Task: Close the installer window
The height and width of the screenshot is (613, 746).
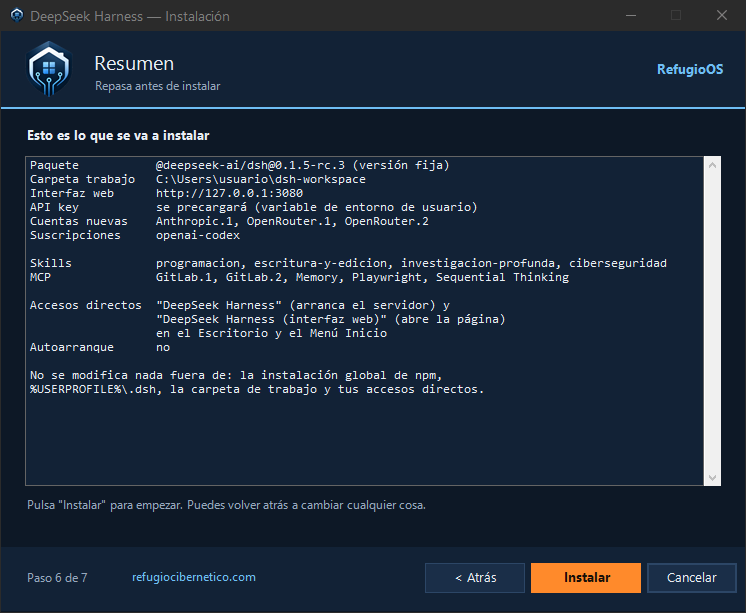Action: (x=722, y=16)
